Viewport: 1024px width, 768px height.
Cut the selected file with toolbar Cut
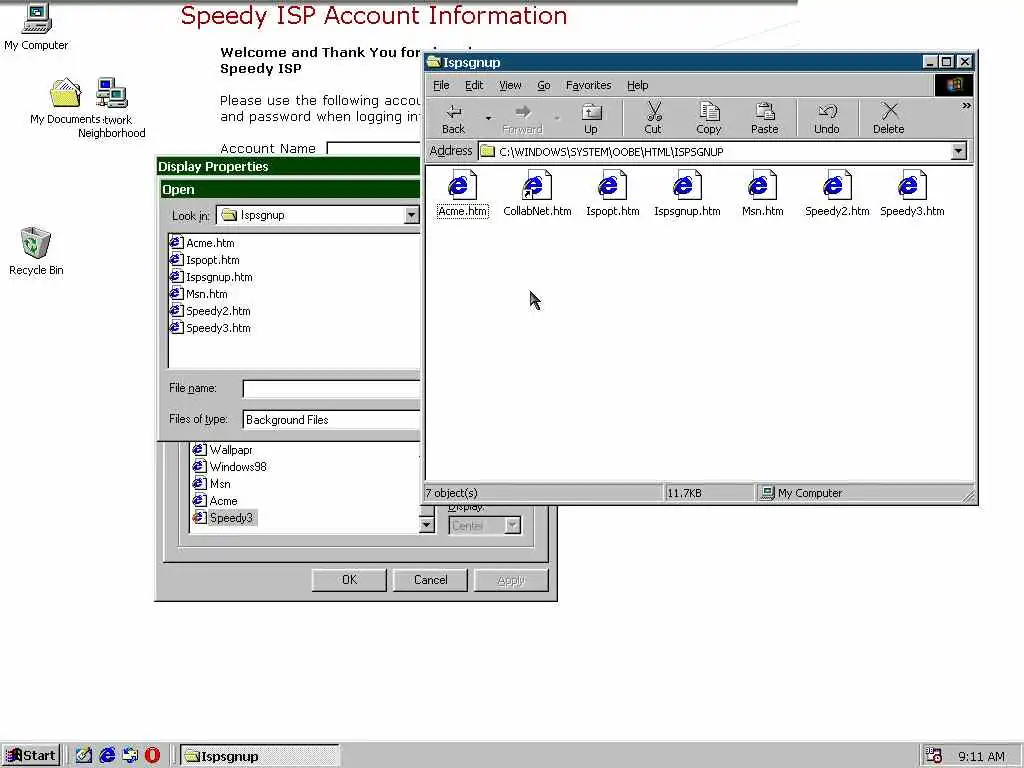653,118
